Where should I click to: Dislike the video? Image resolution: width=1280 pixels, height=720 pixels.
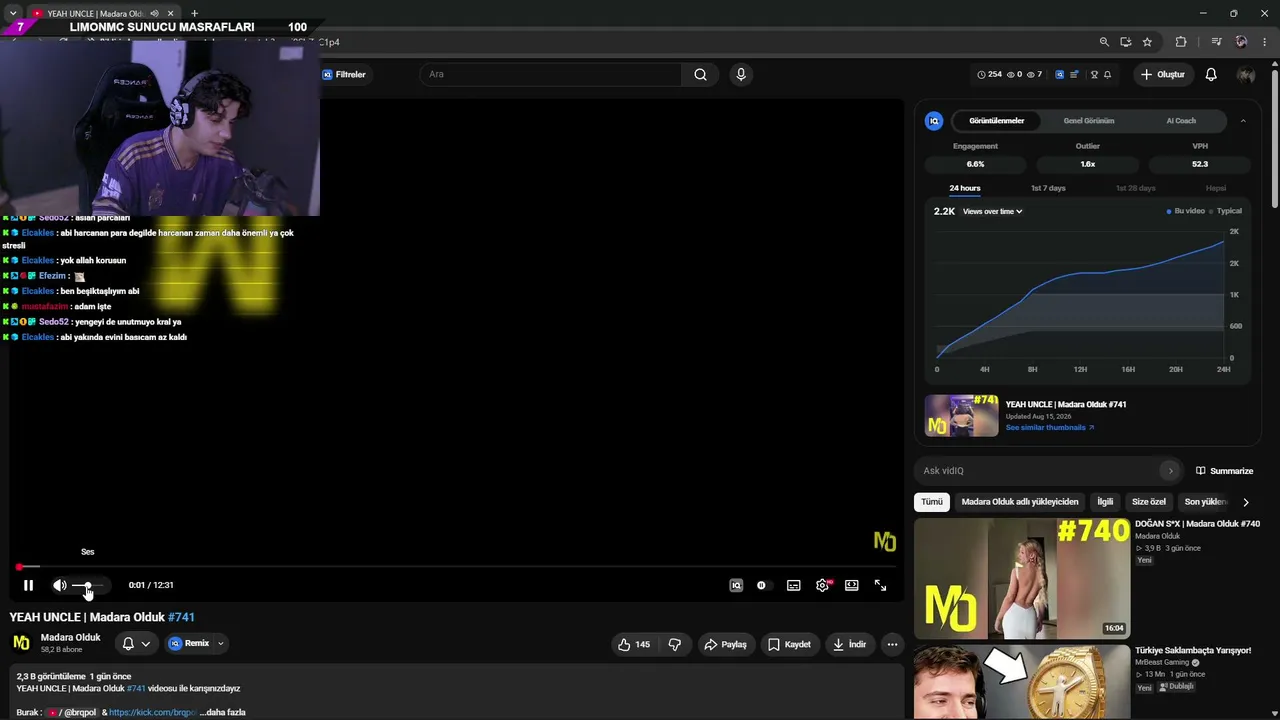(675, 644)
